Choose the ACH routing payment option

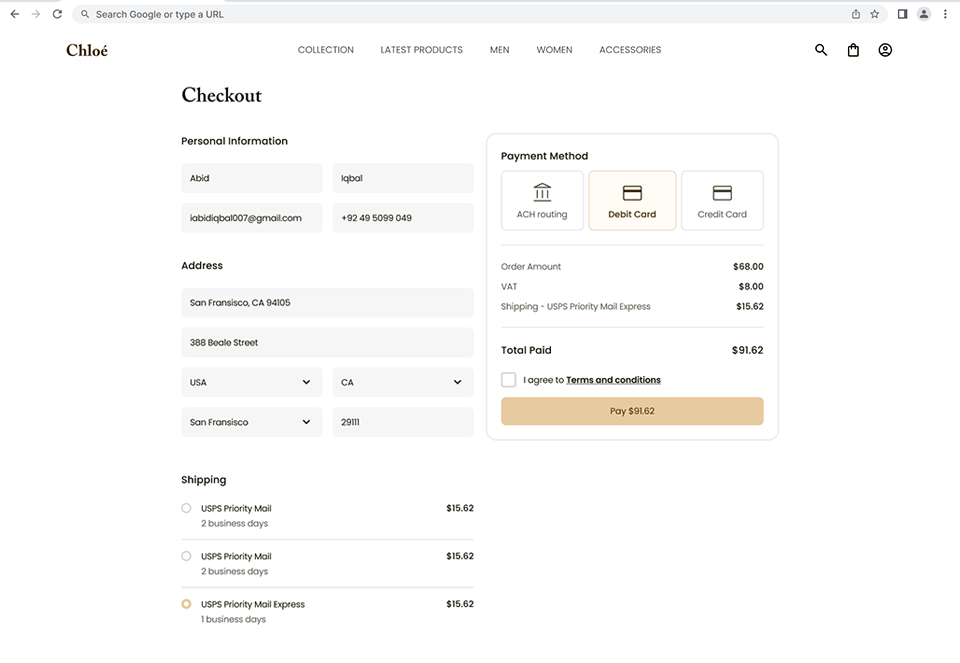point(542,199)
